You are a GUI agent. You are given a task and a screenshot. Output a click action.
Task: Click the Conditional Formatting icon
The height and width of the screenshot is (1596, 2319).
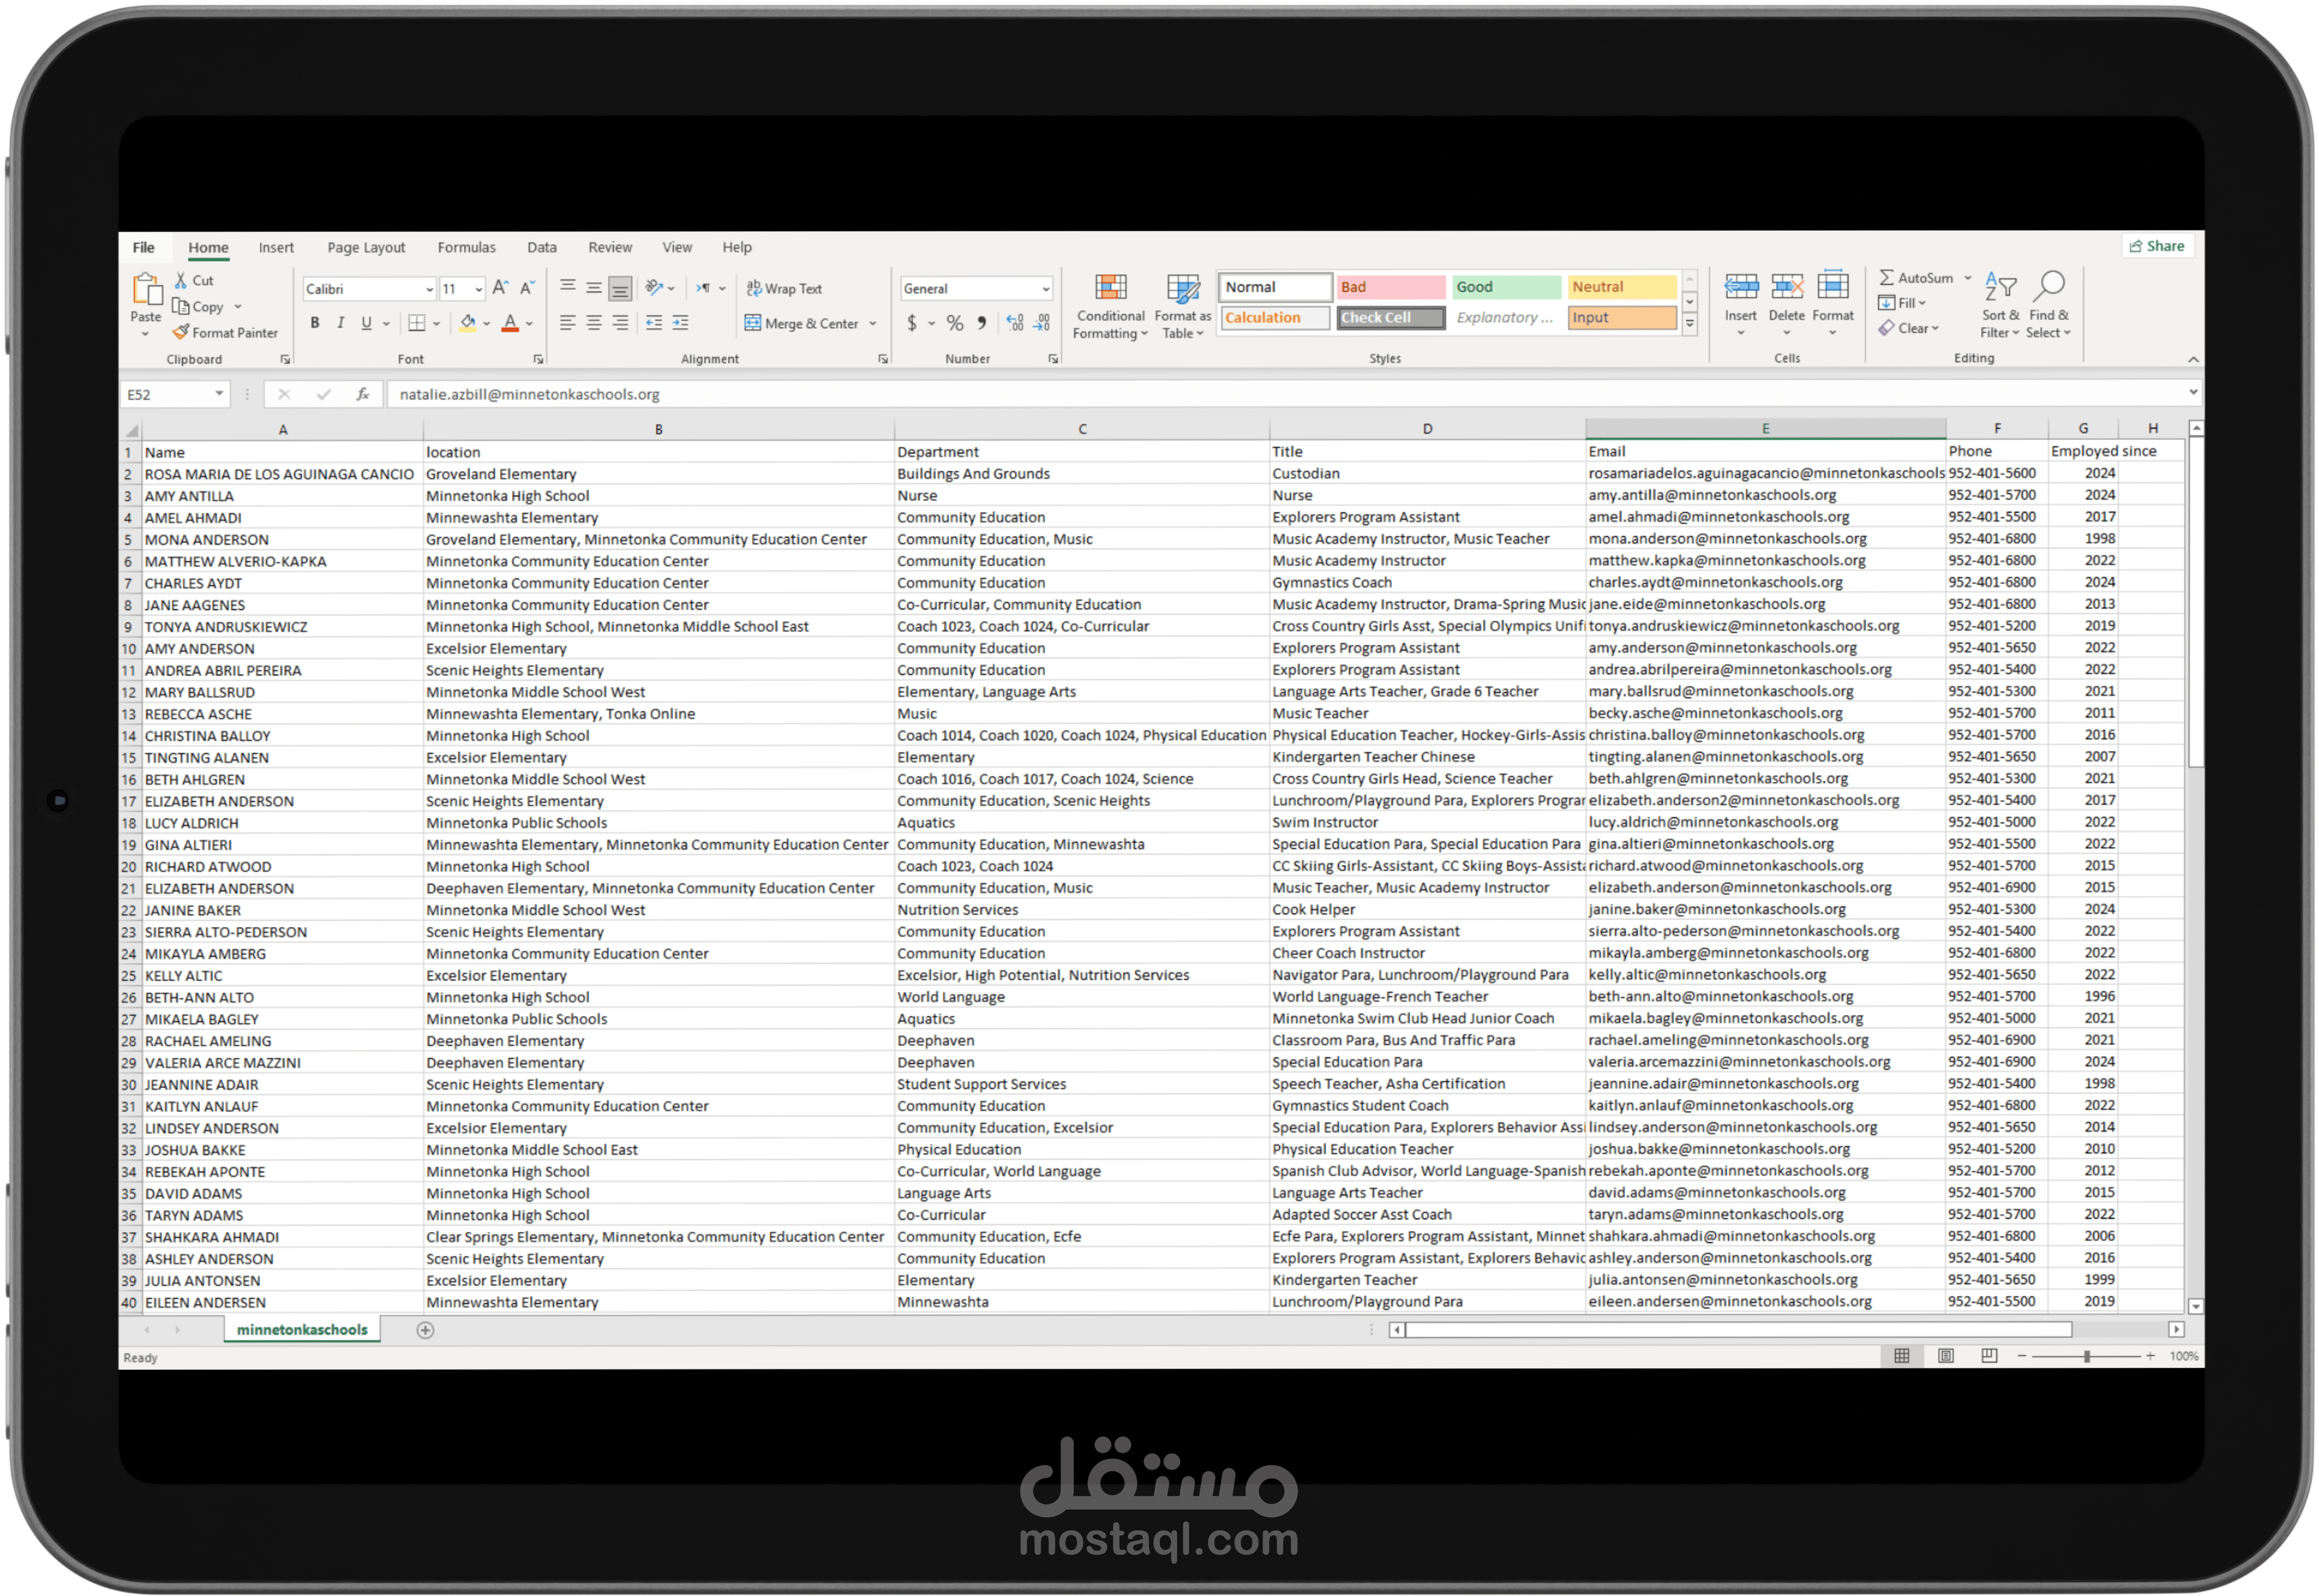[x=1110, y=288]
